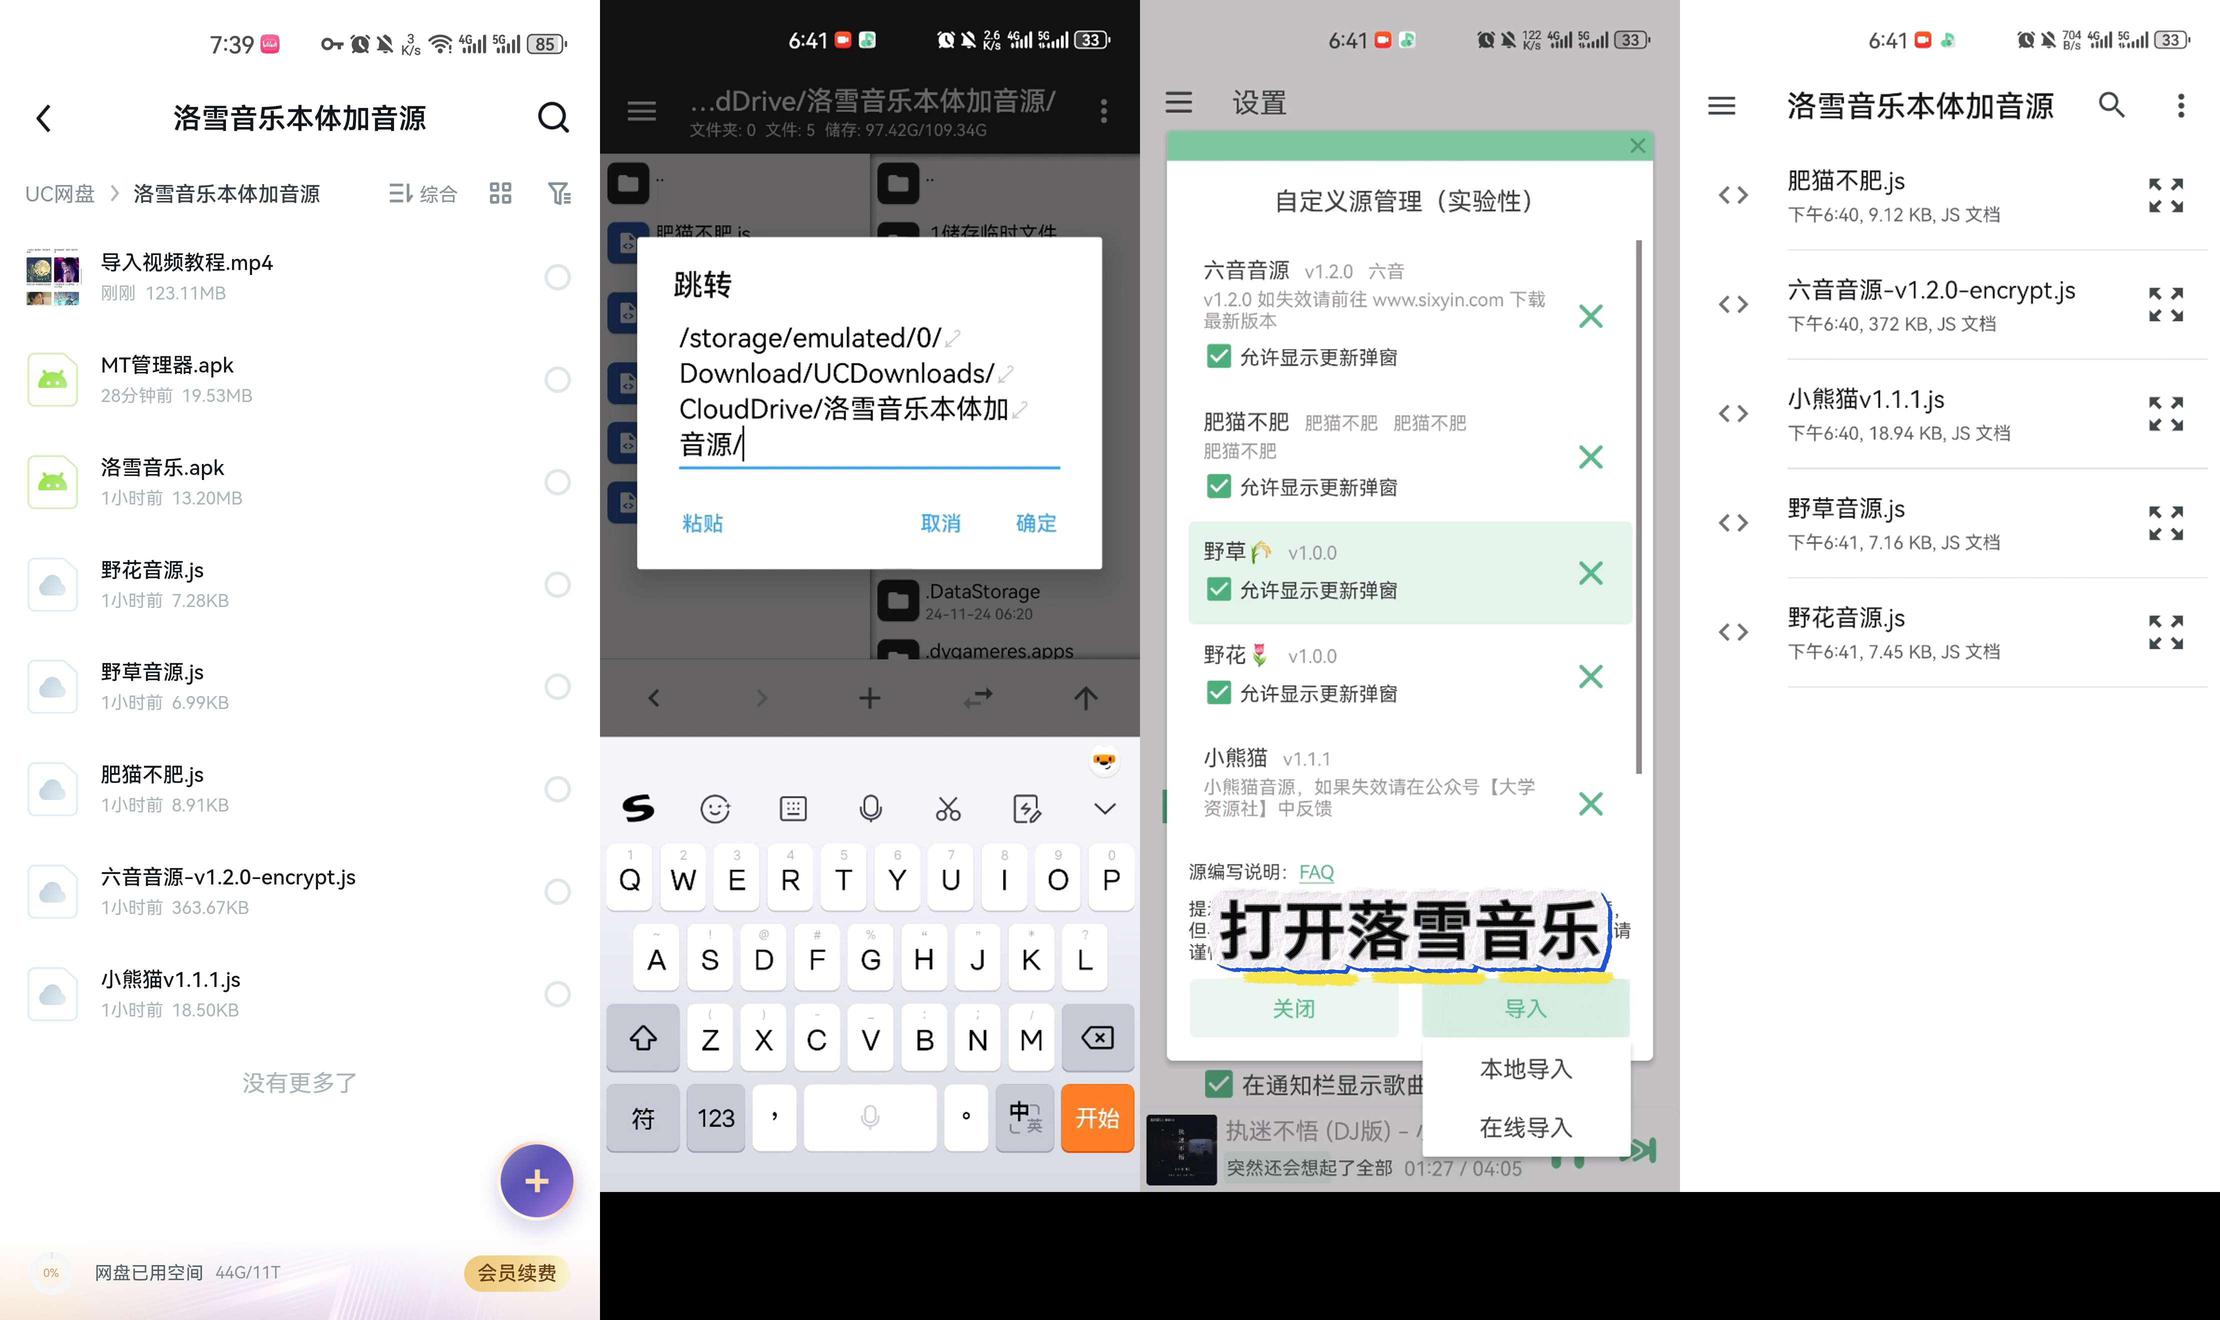Screen dimensions: 2220x1320
Task: Remove 小熊猫 source with its X
Action: 1591,804
